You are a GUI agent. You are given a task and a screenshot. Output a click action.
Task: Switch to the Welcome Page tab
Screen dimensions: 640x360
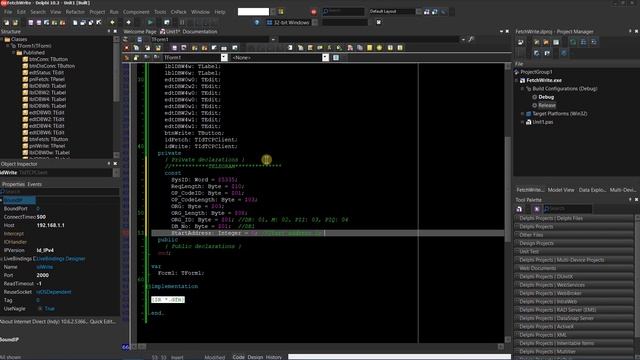tap(140, 31)
